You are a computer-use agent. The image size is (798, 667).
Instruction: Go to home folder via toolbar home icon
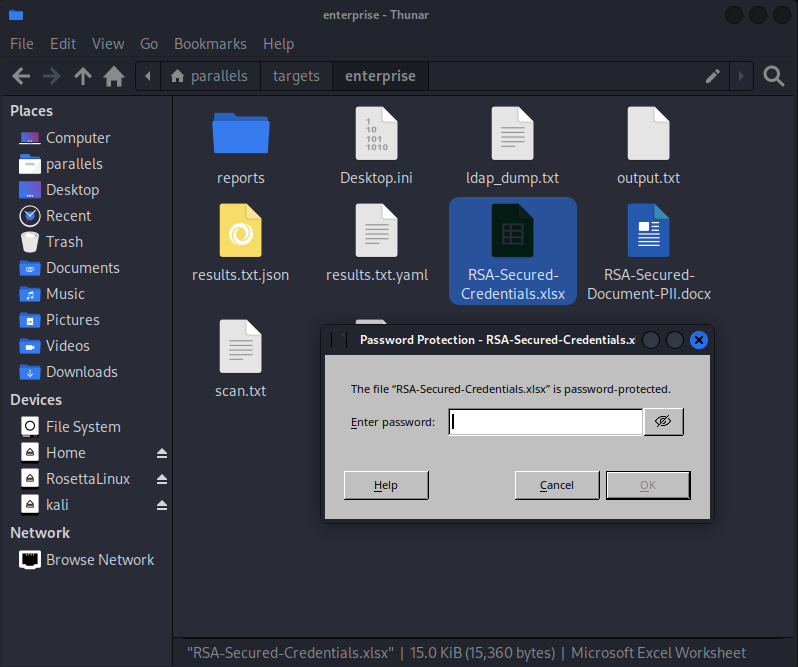(x=114, y=76)
